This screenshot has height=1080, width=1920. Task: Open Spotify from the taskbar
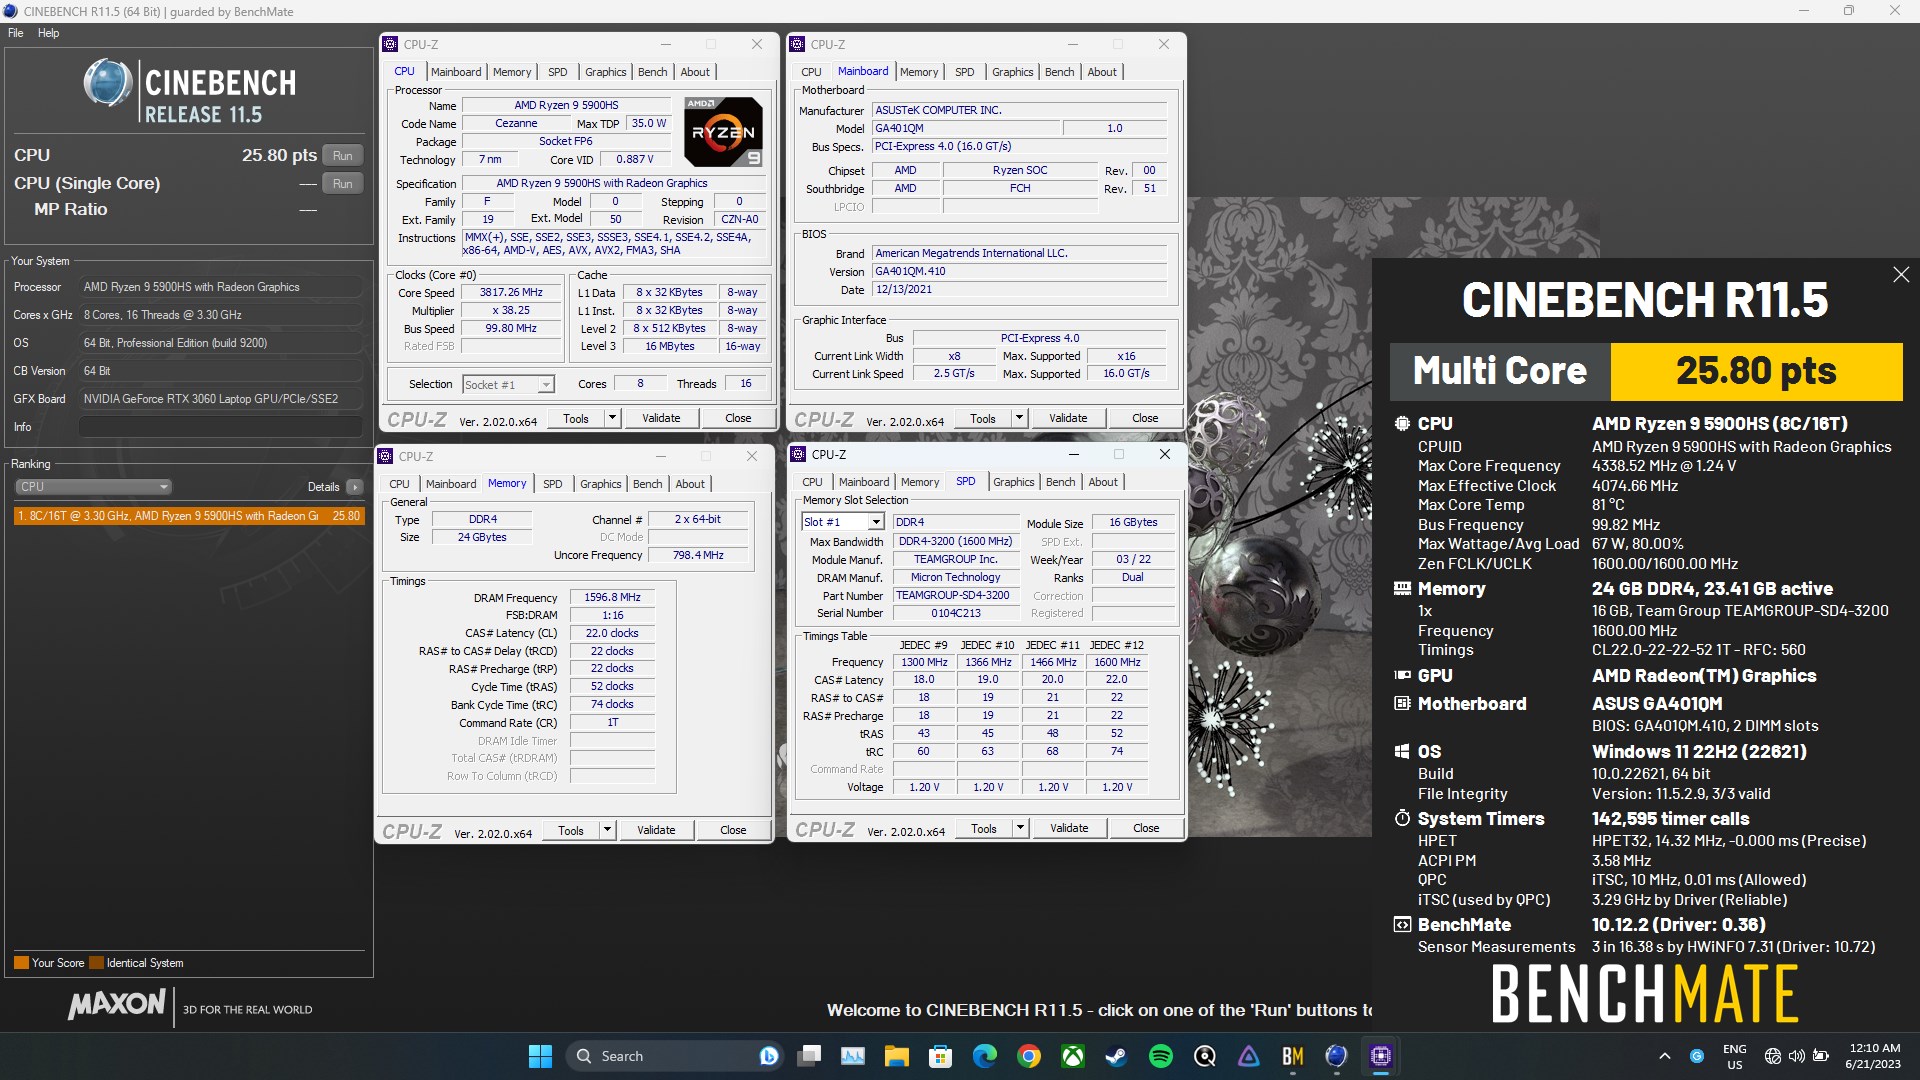(1161, 1056)
